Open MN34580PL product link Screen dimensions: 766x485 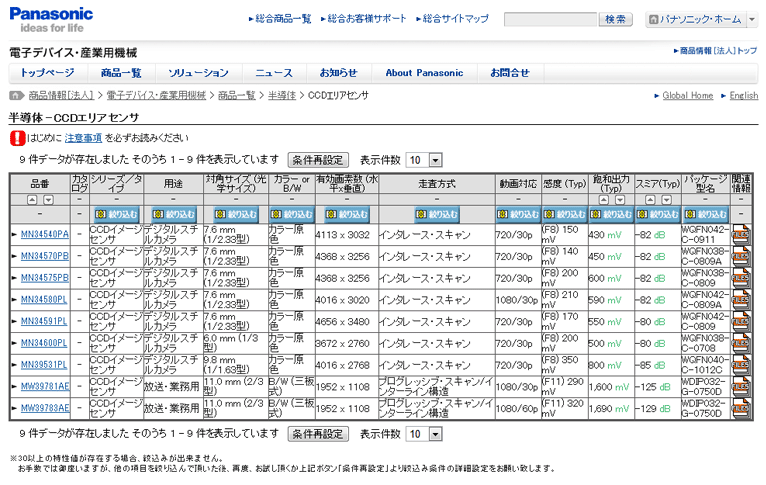[44, 300]
